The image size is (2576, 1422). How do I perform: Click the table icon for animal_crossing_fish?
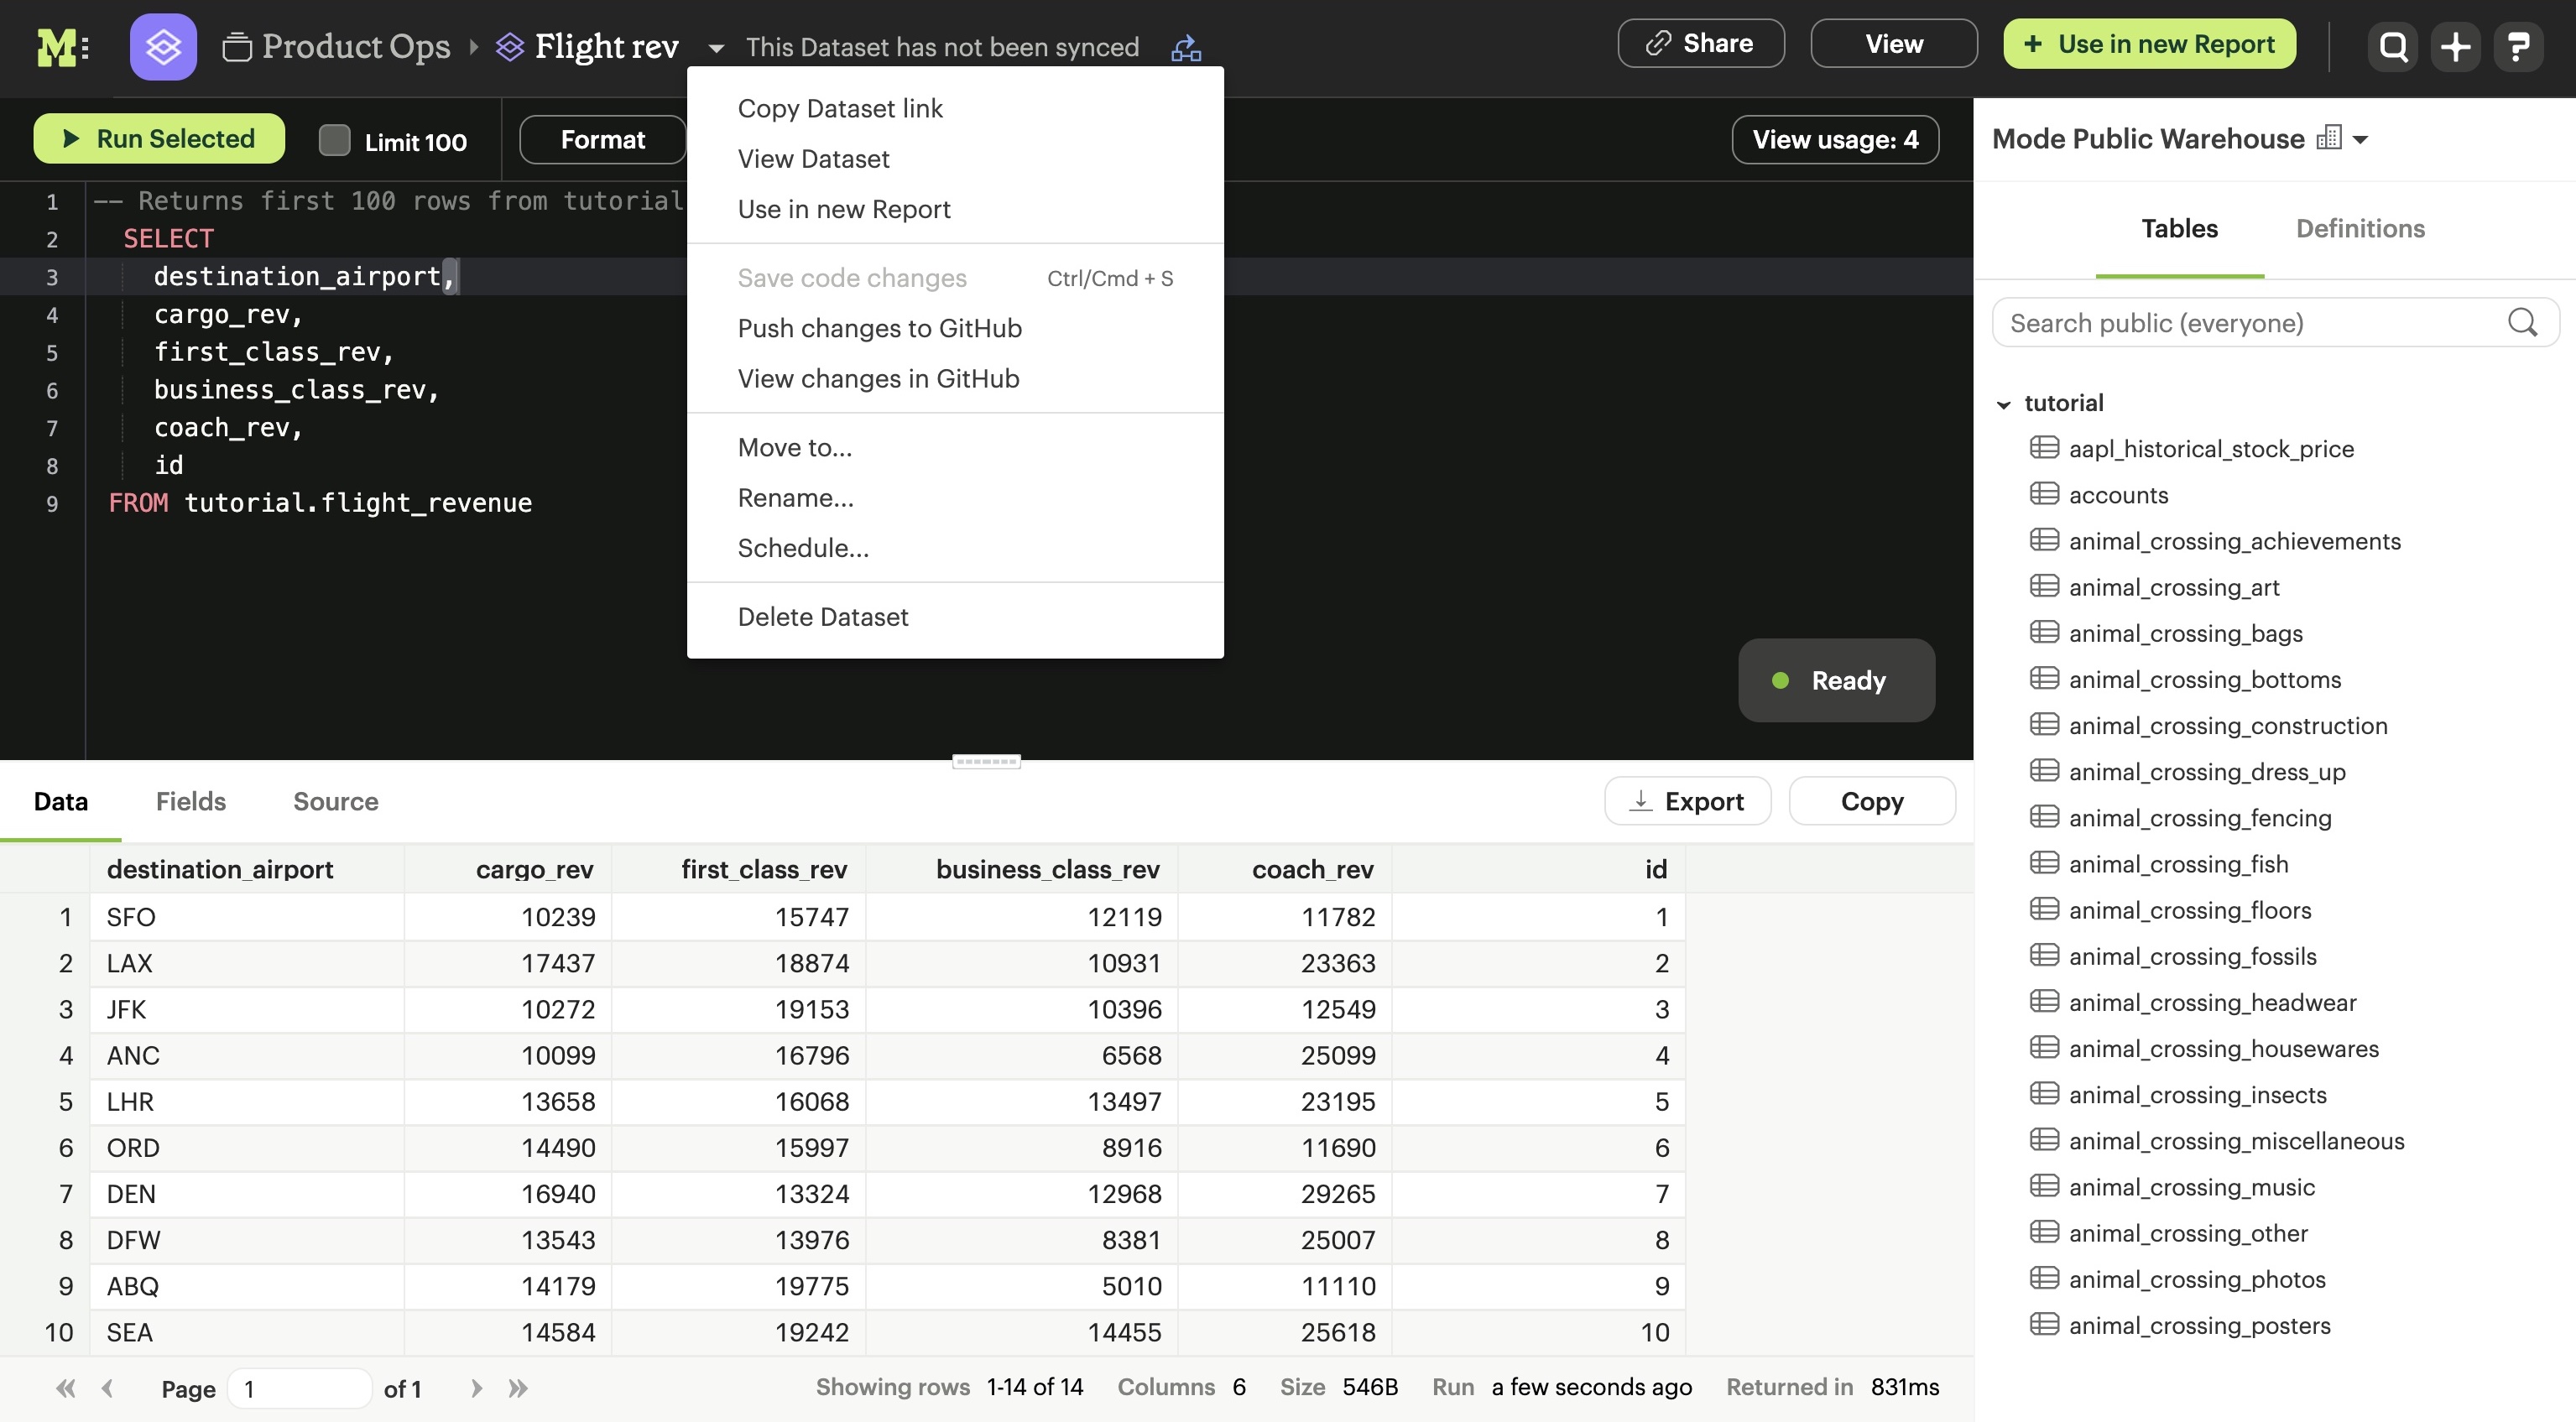pos(2044,863)
